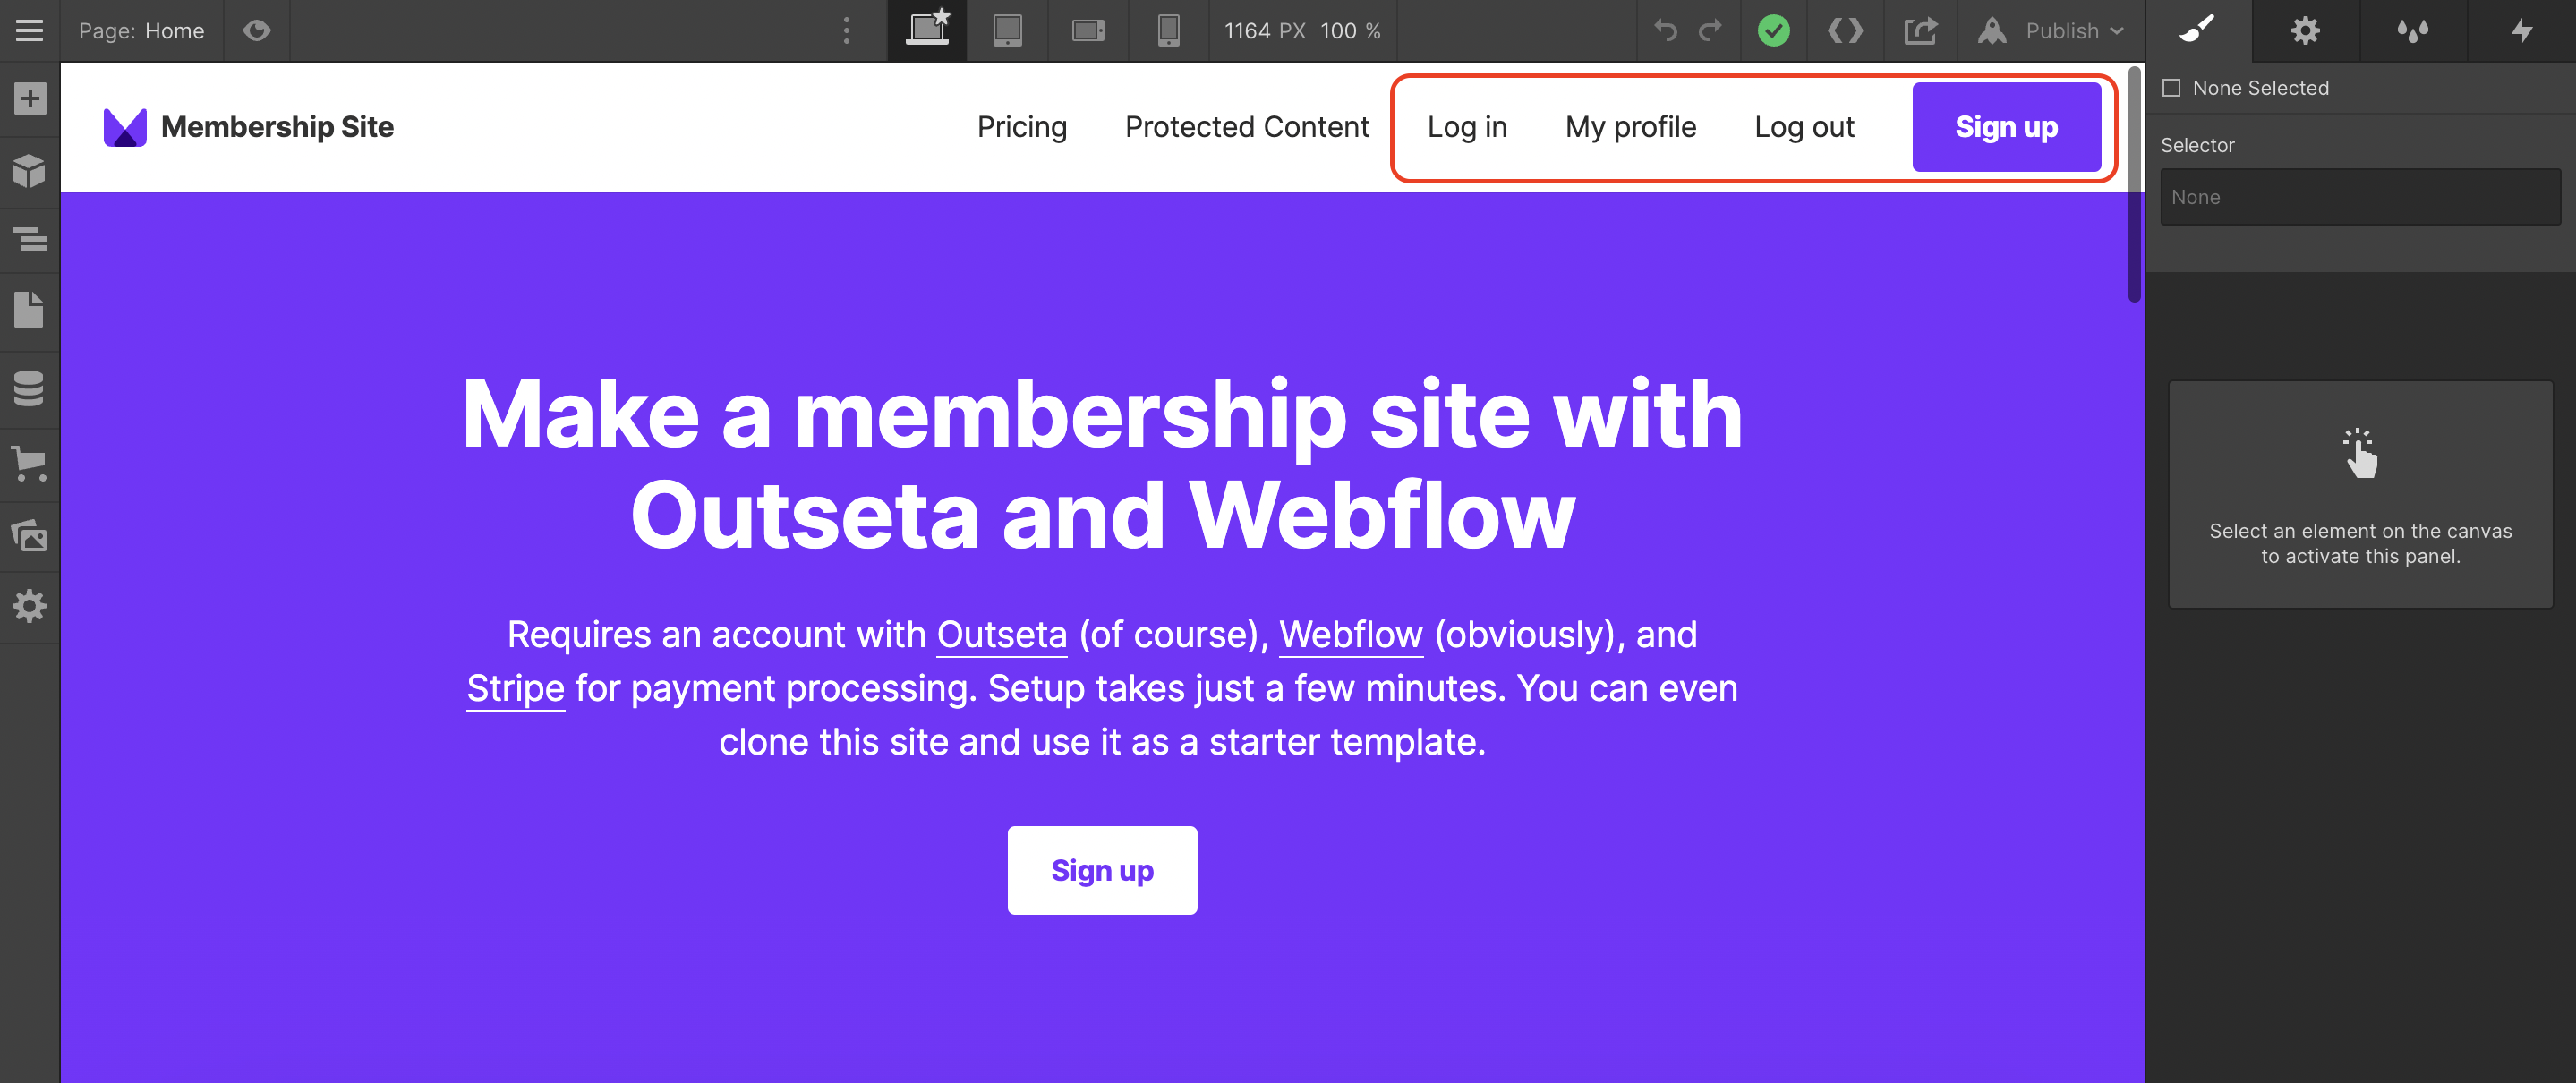
Task: Check the None Selected checkbox
Action: coord(2171,88)
